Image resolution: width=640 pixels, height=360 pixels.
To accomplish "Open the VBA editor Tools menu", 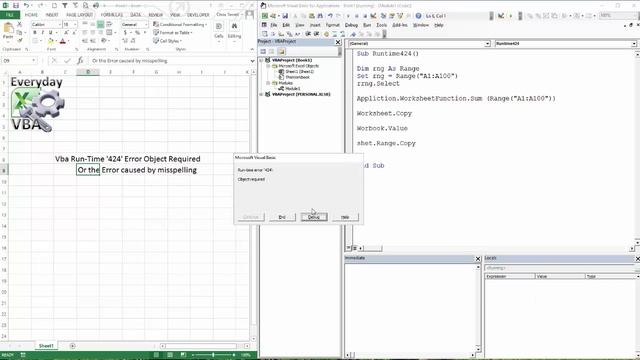I will (x=382, y=25).
